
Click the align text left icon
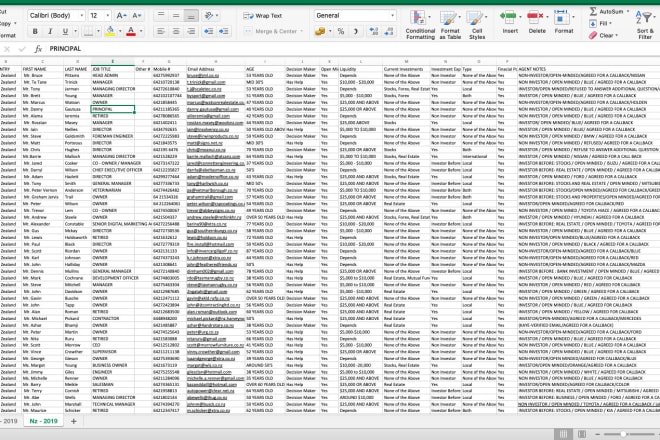pyautogui.click(x=161, y=31)
